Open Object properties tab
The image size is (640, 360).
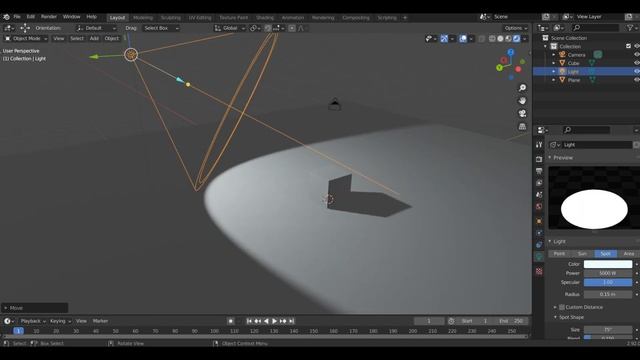(x=539, y=221)
